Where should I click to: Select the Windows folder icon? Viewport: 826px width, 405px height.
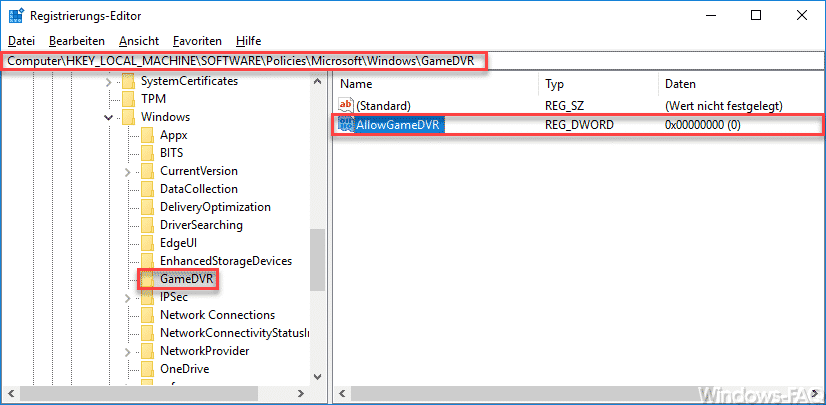pyautogui.click(x=129, y=117)
